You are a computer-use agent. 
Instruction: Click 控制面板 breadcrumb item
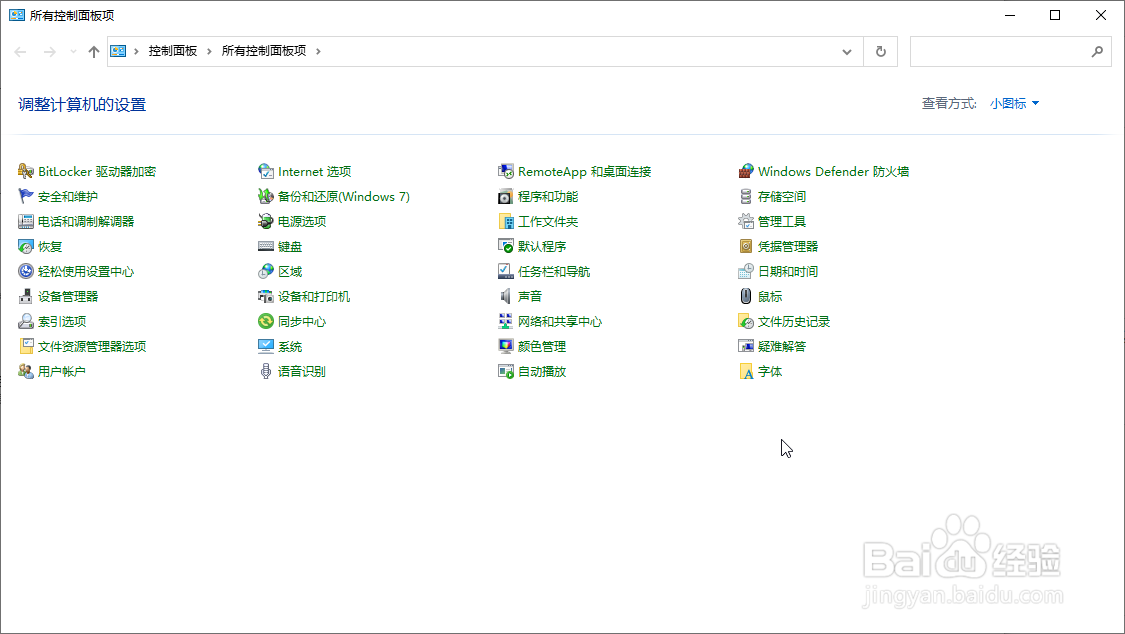click(x=172, y=51)
